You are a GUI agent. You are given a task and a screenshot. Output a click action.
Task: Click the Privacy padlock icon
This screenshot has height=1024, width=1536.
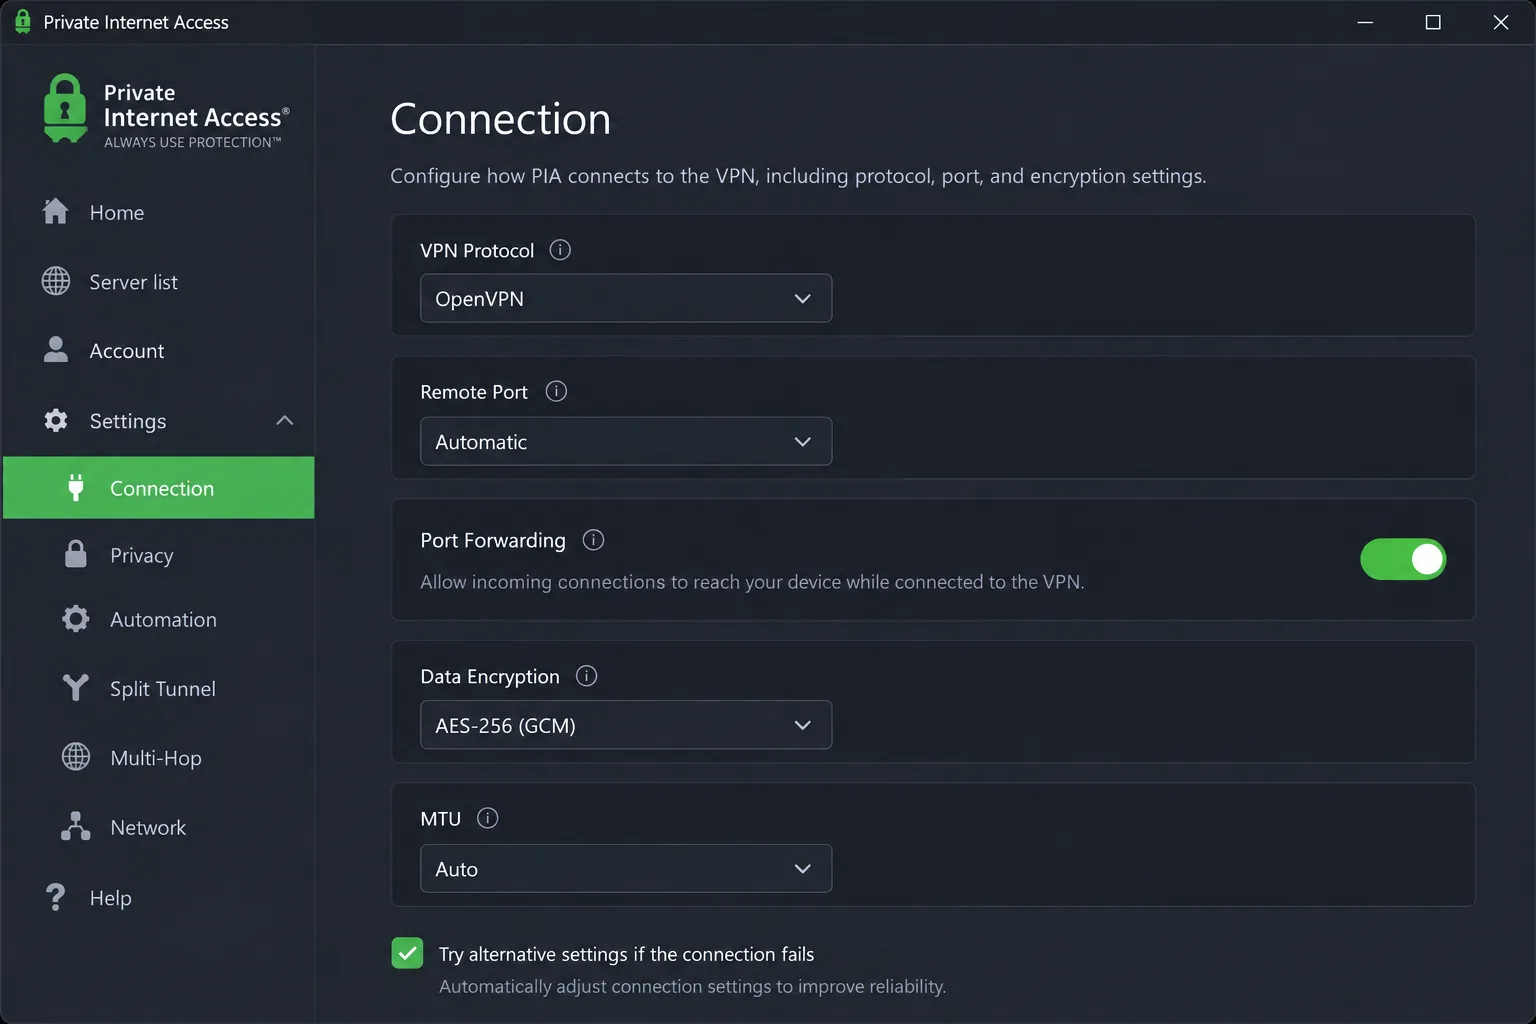pos(76,554)
